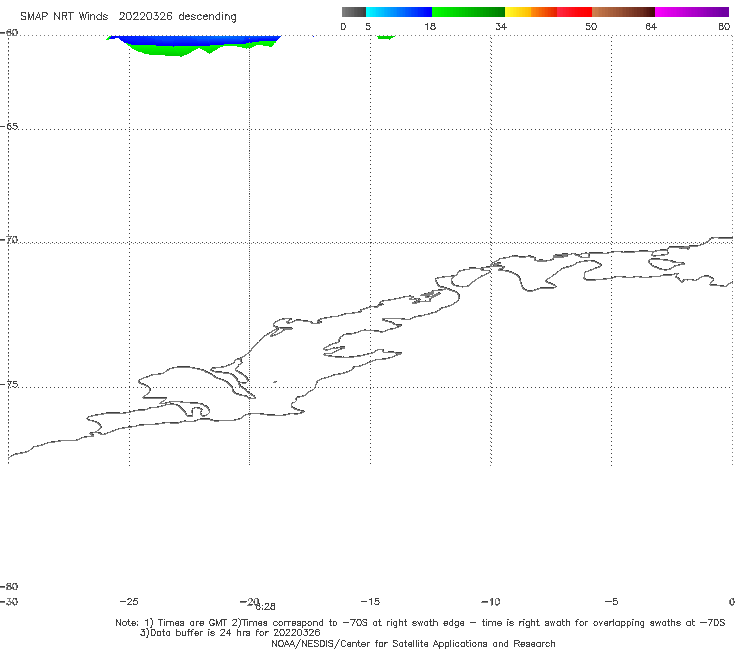Screen dimensions: 740x650
Task: Click the longitude label -25
Action: 129,601
